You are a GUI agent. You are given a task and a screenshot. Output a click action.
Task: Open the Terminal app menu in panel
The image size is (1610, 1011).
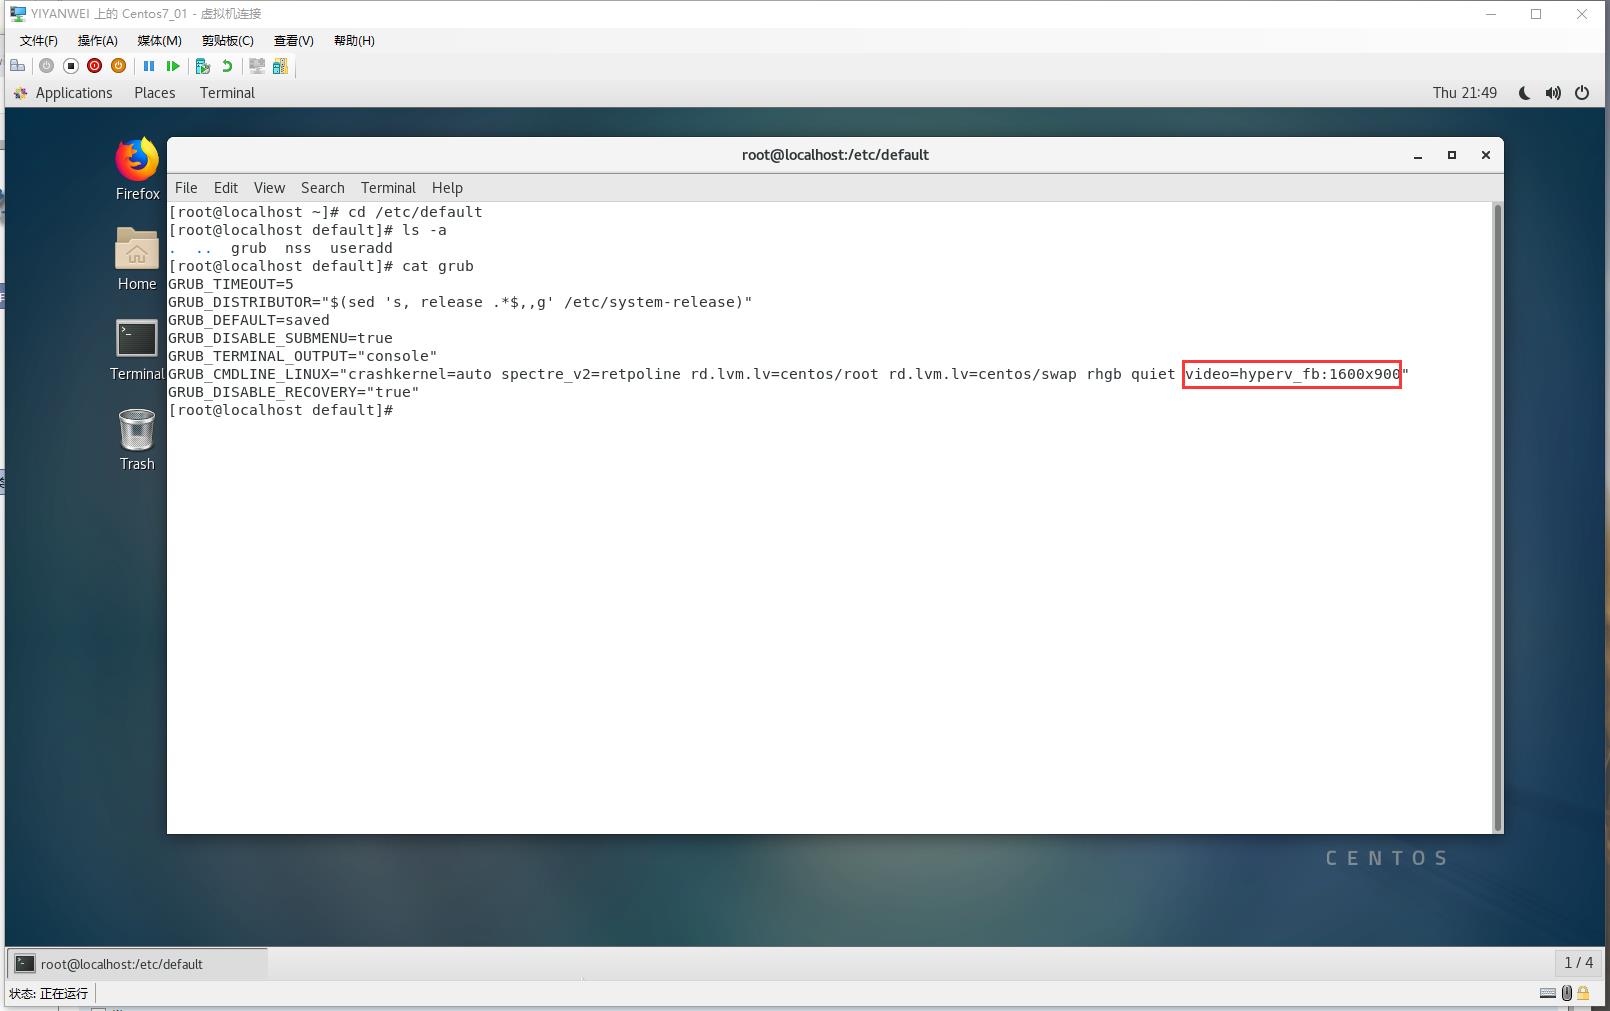(227, 93)
